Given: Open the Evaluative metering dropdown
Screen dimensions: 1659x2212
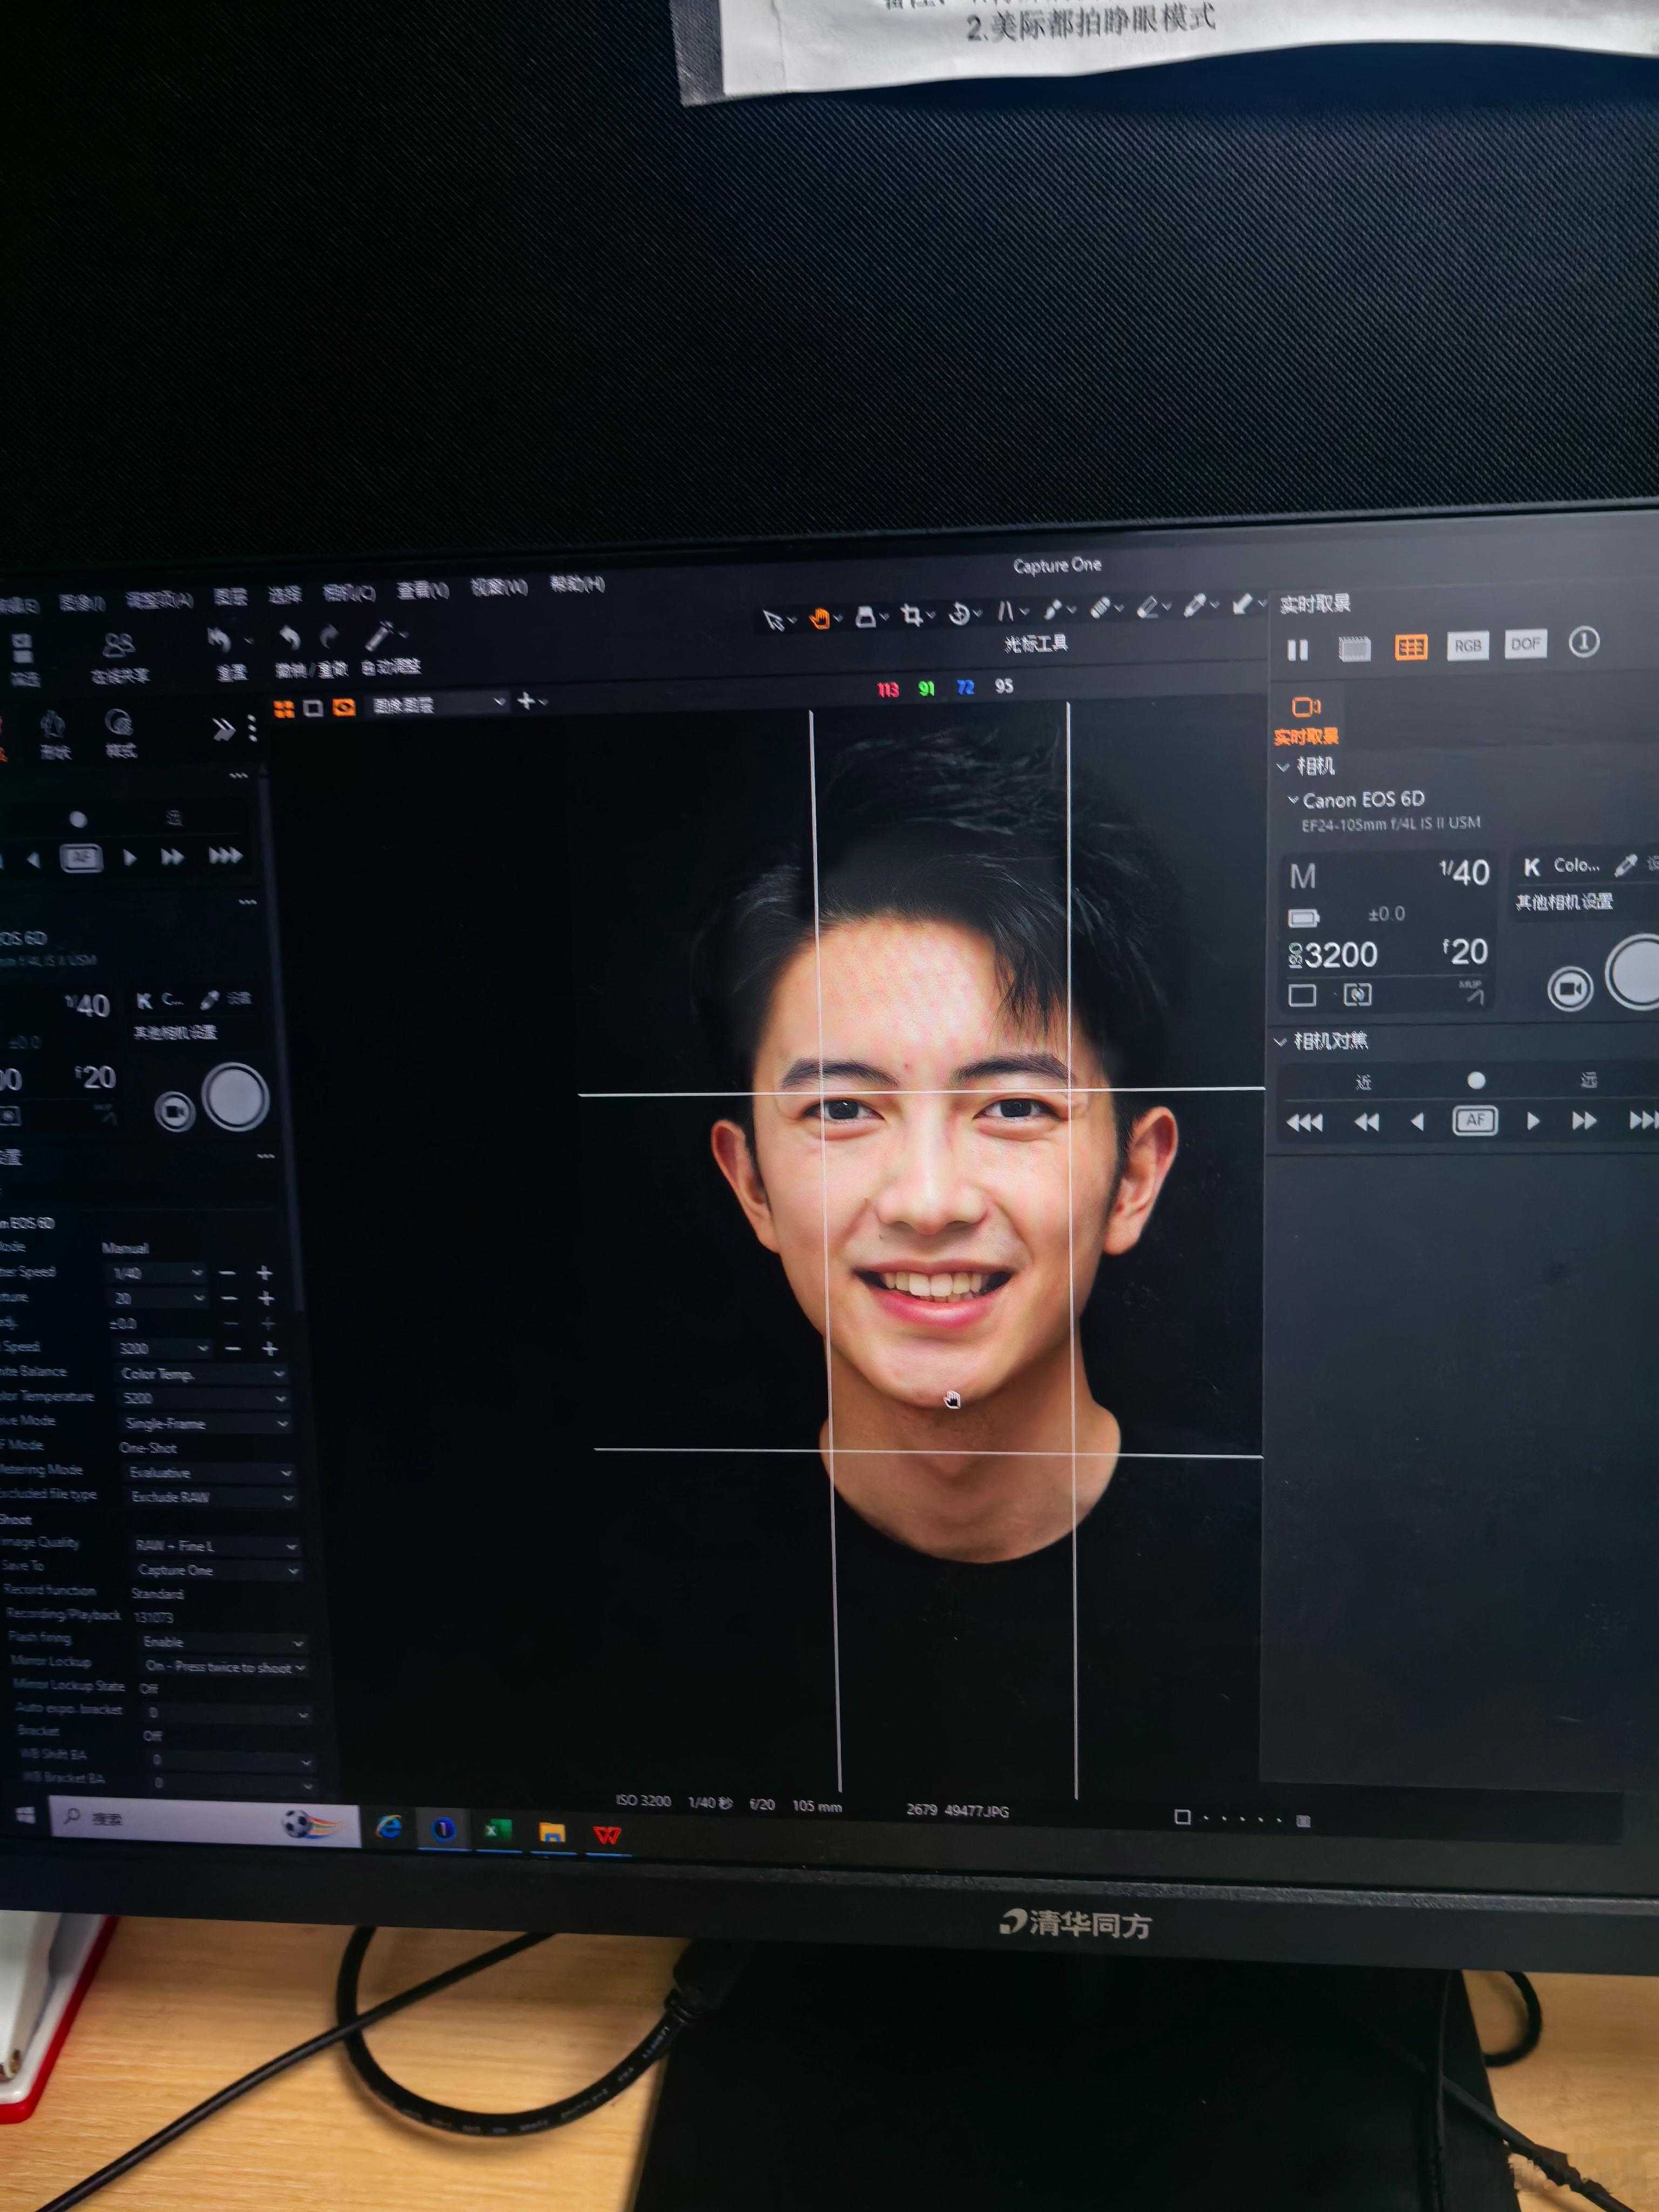Looking at the screenshot, I should (x=210, y=1472).
